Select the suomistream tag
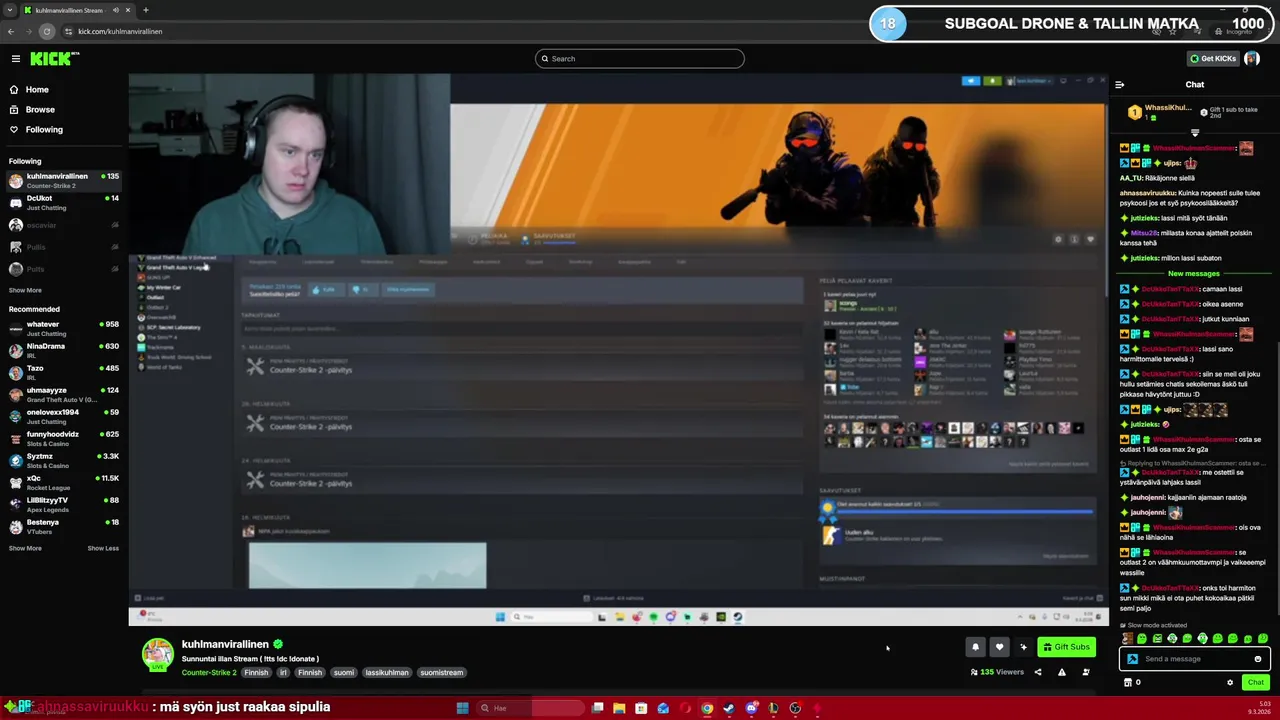Image resolution: width=1280 pixels, height=720 pixels. click(442, 672)
